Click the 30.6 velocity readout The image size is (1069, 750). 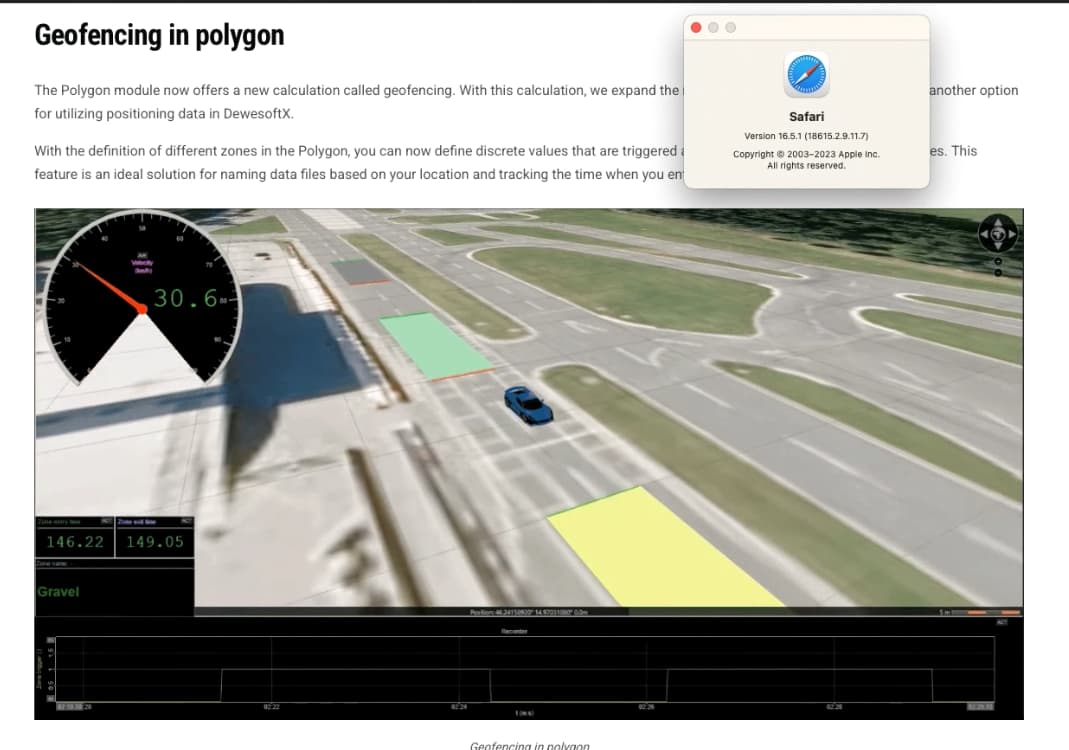click(x=185, y=297)
